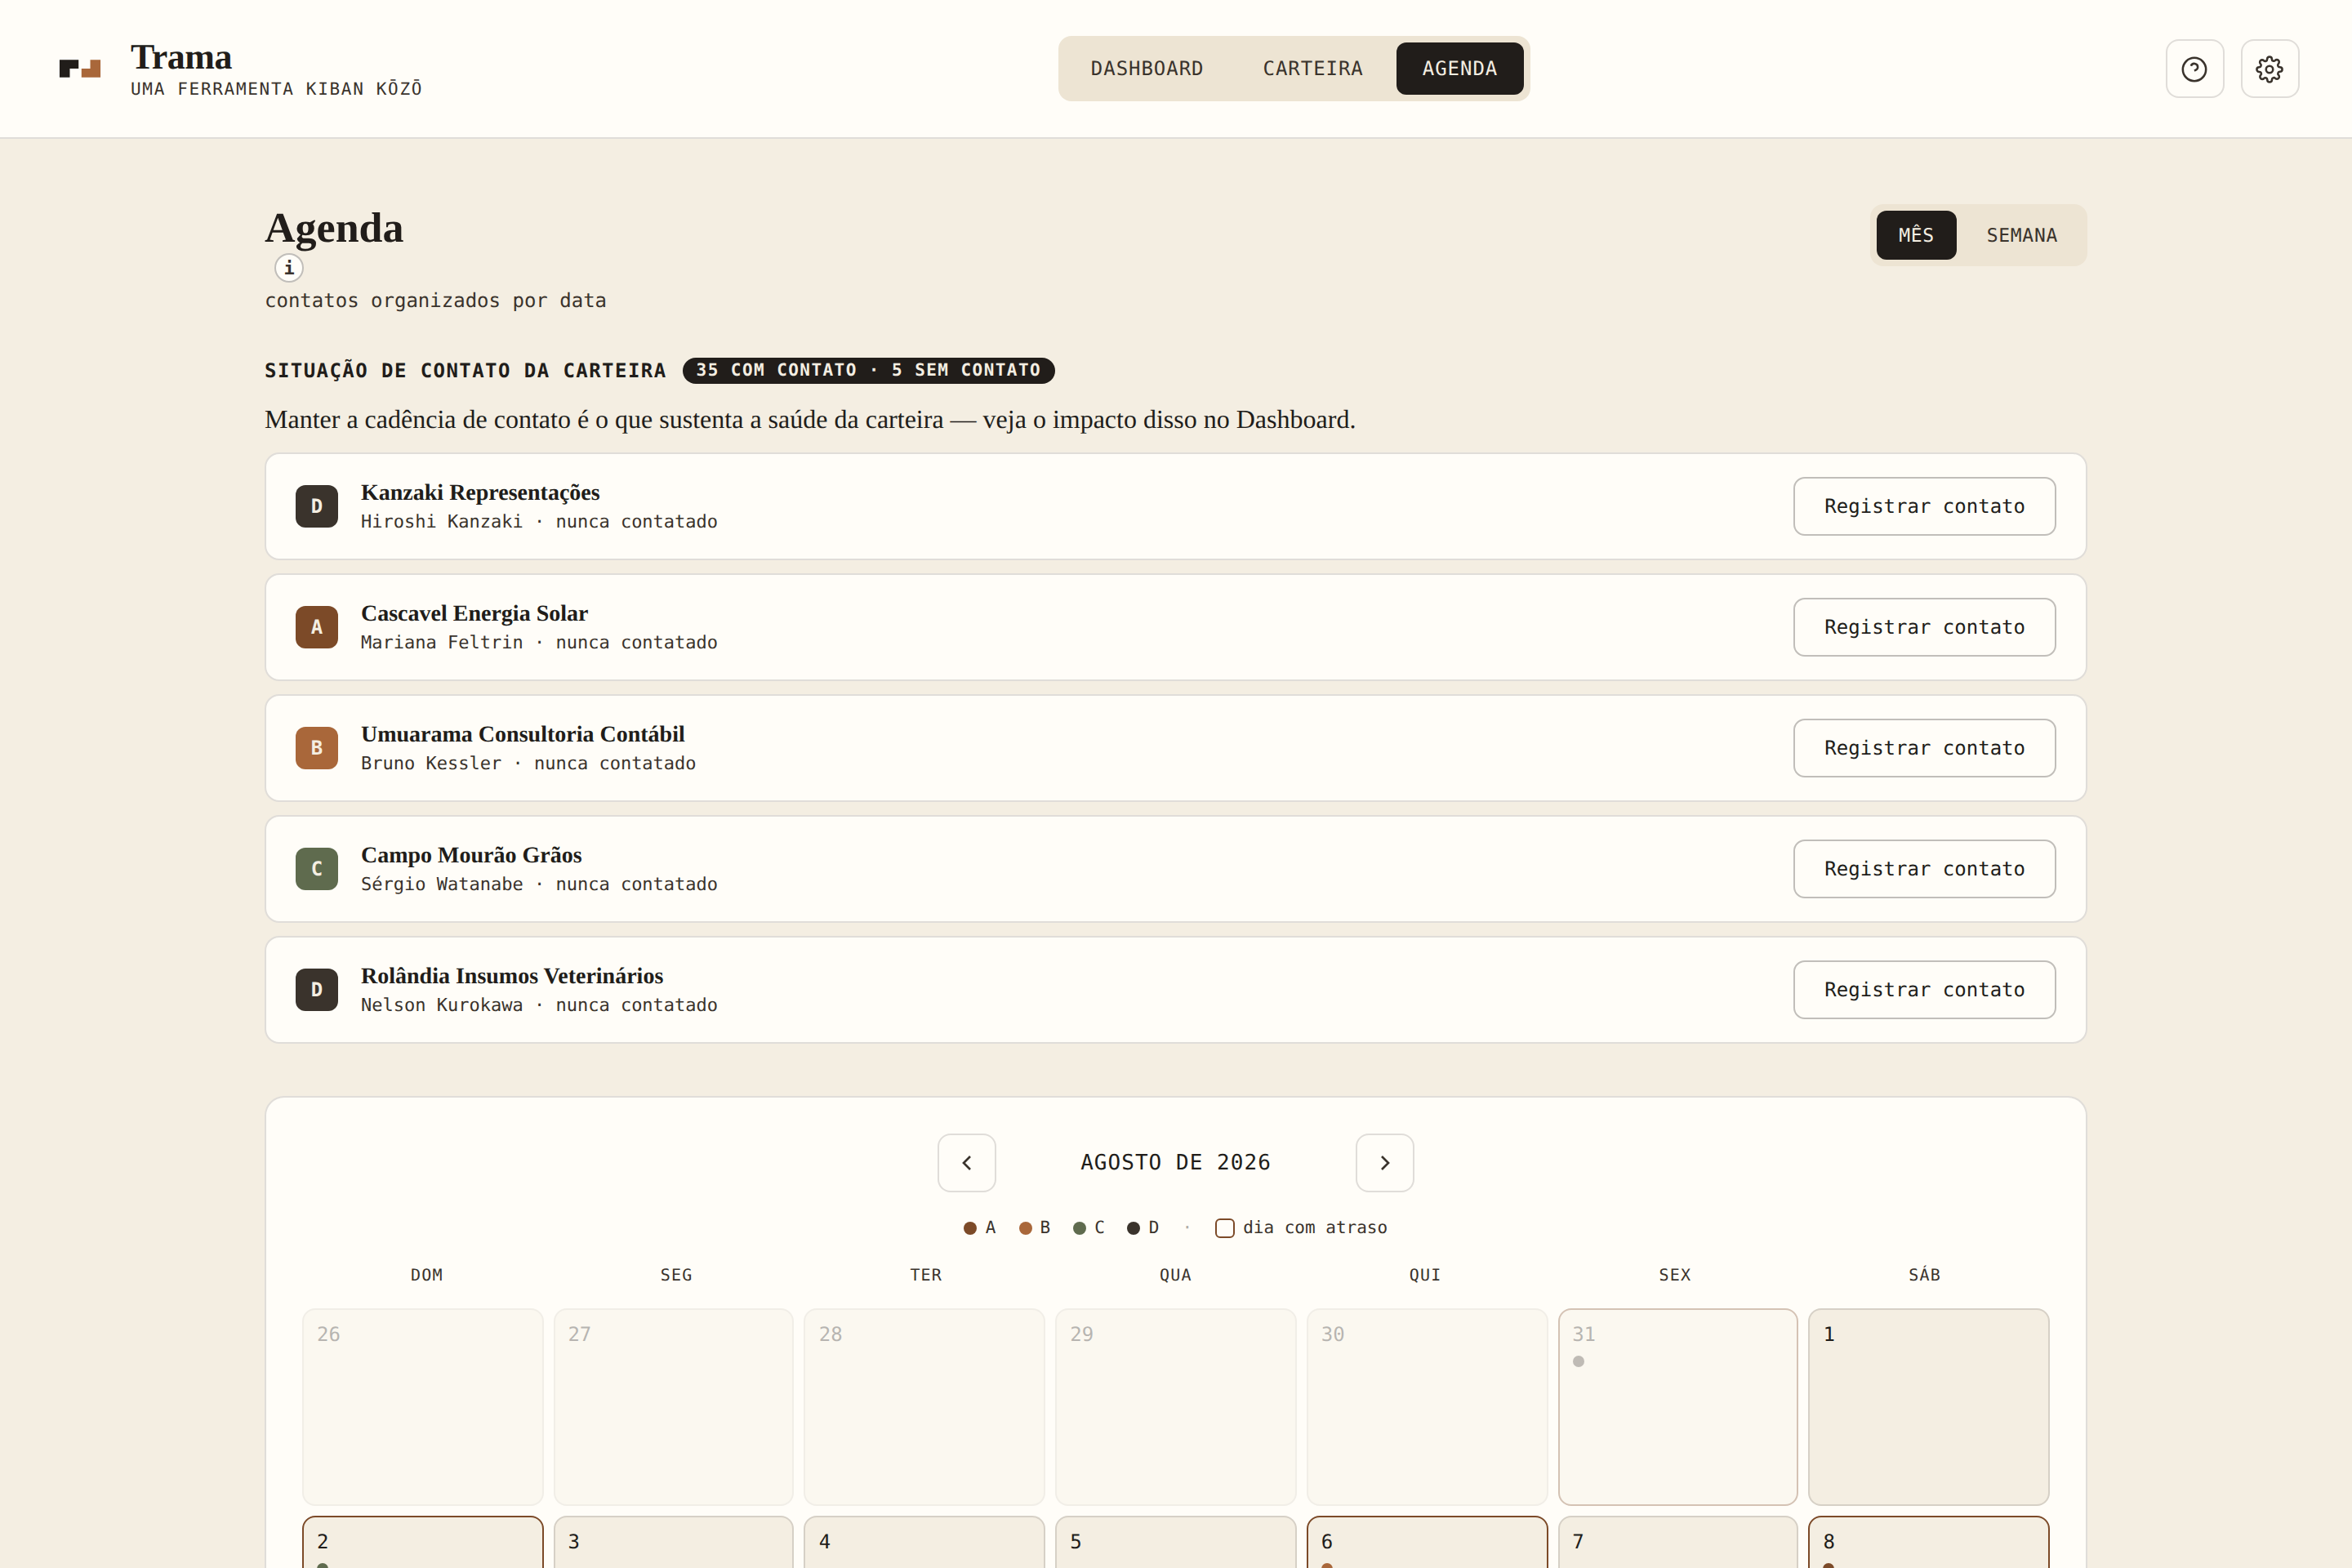Screen dimensions: 2352x1568
Task: Click the 'Situação de contato da carteira' heading
Action: 465,371
